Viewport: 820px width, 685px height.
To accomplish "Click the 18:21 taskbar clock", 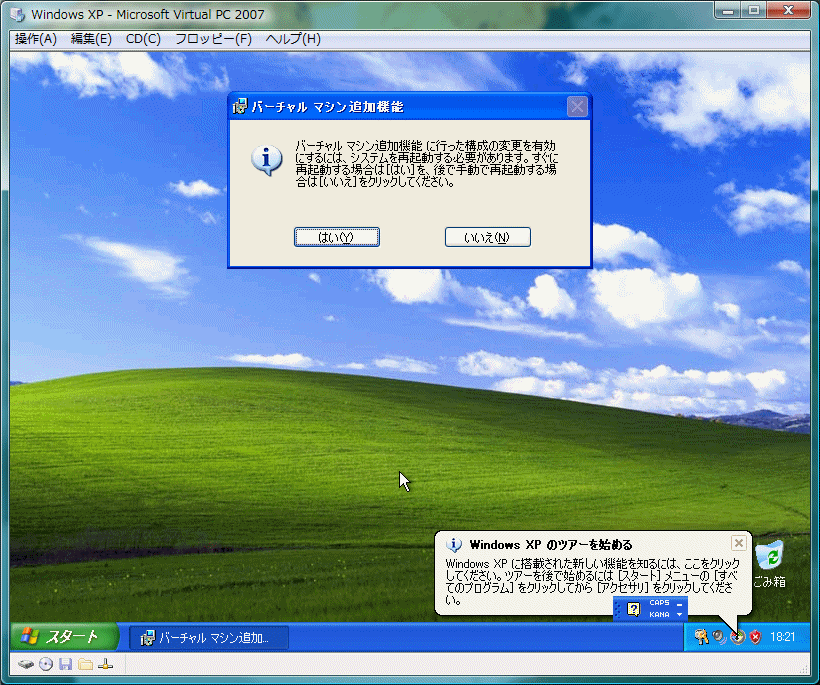I will (782, 636).
